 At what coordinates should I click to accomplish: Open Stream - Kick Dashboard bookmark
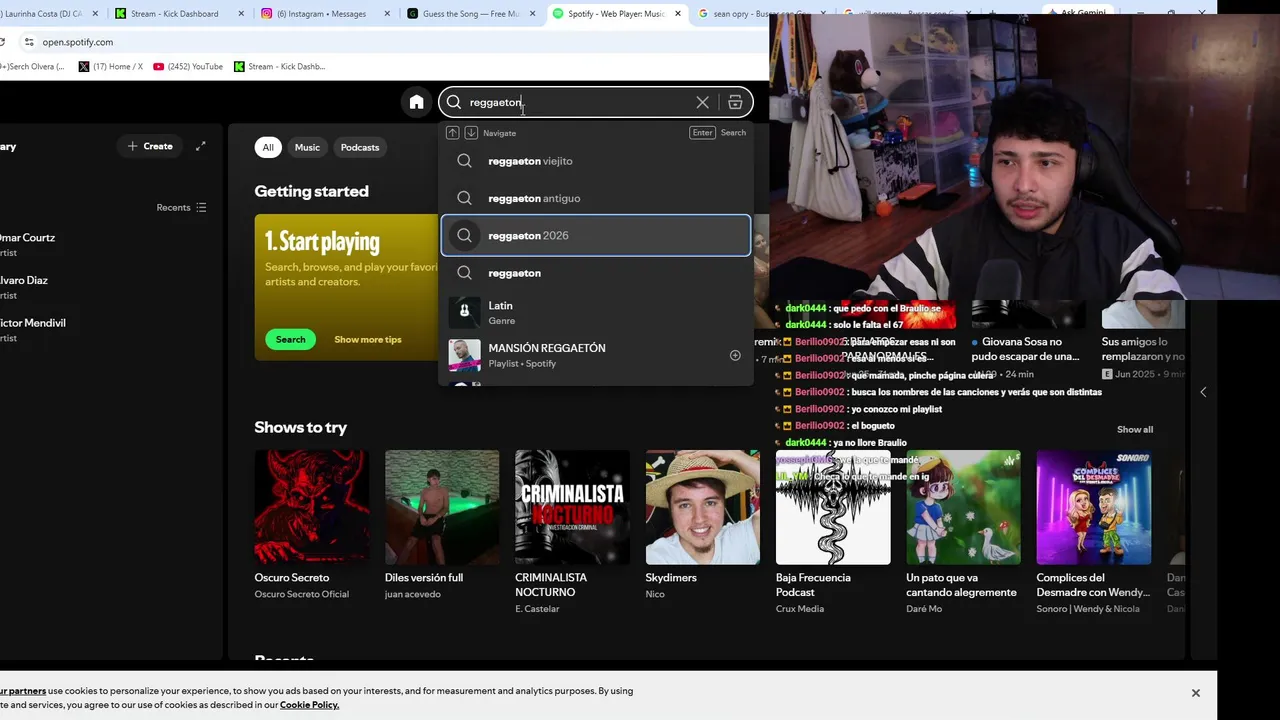point(279,66)
